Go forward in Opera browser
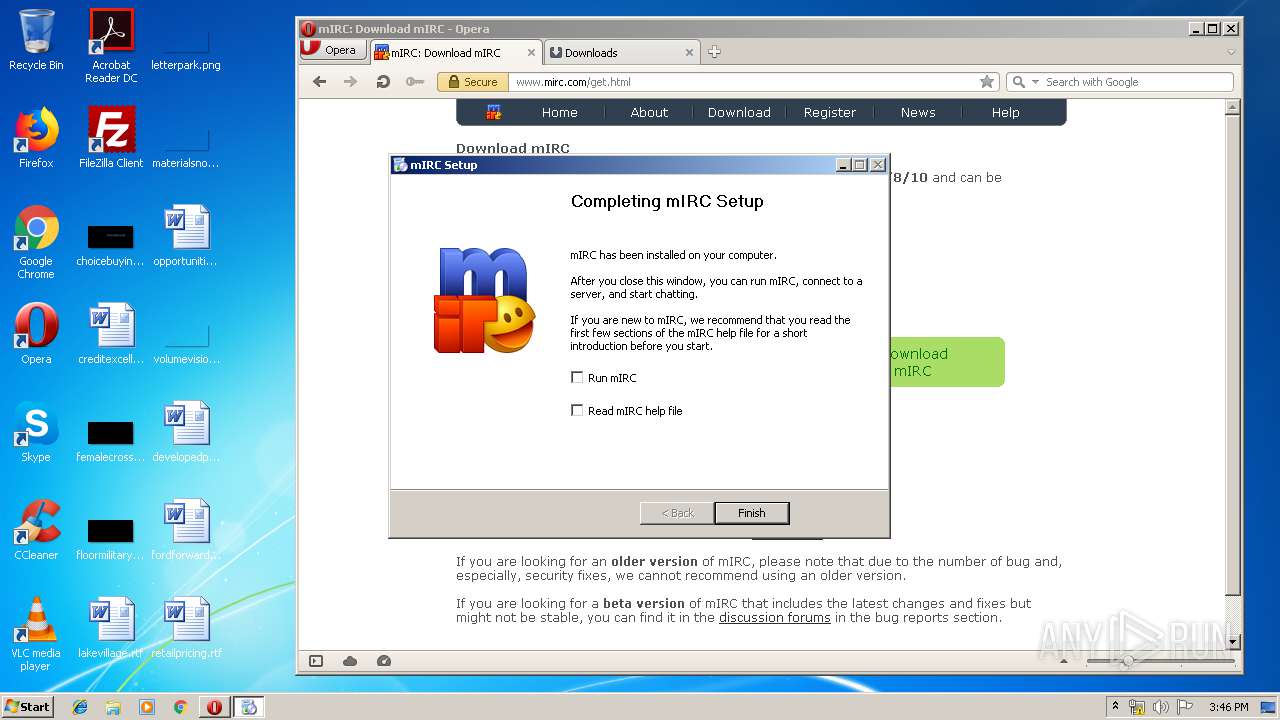The height and width of the screenshot is (720, 1280). tap(350, 82)
